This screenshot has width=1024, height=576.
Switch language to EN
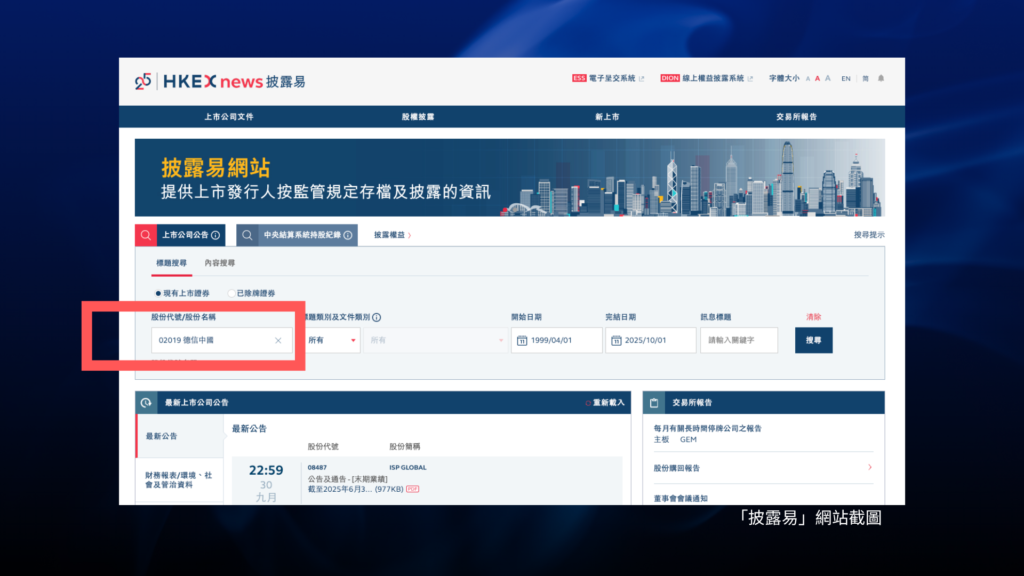pyautogui.click(x=846, y=78)
